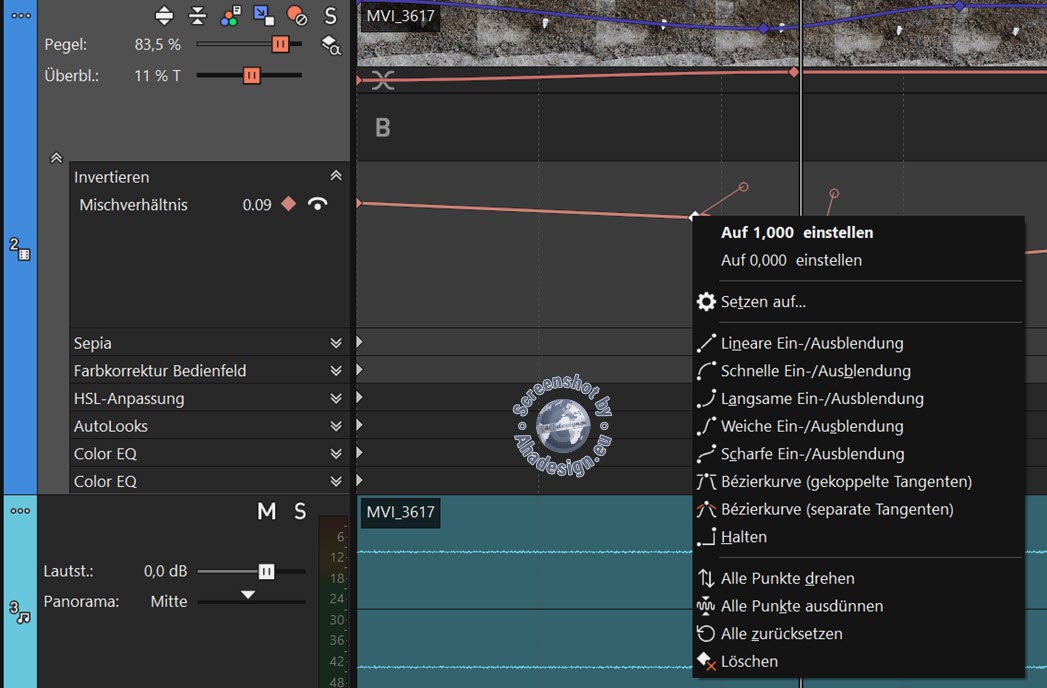Click Löschen to delete the point
The image size is (1047, 688).
click(x=858, y=662)
